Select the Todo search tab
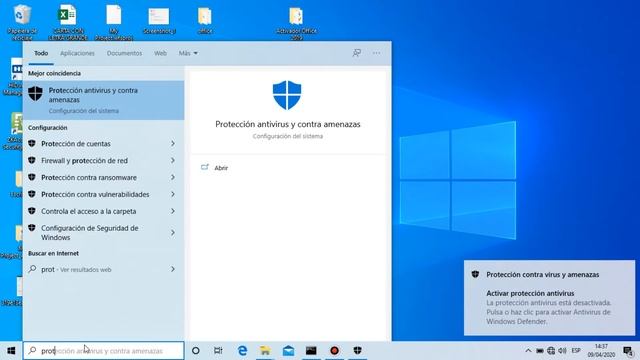Viewport: 640px width, 360px height. coord(41,53)
